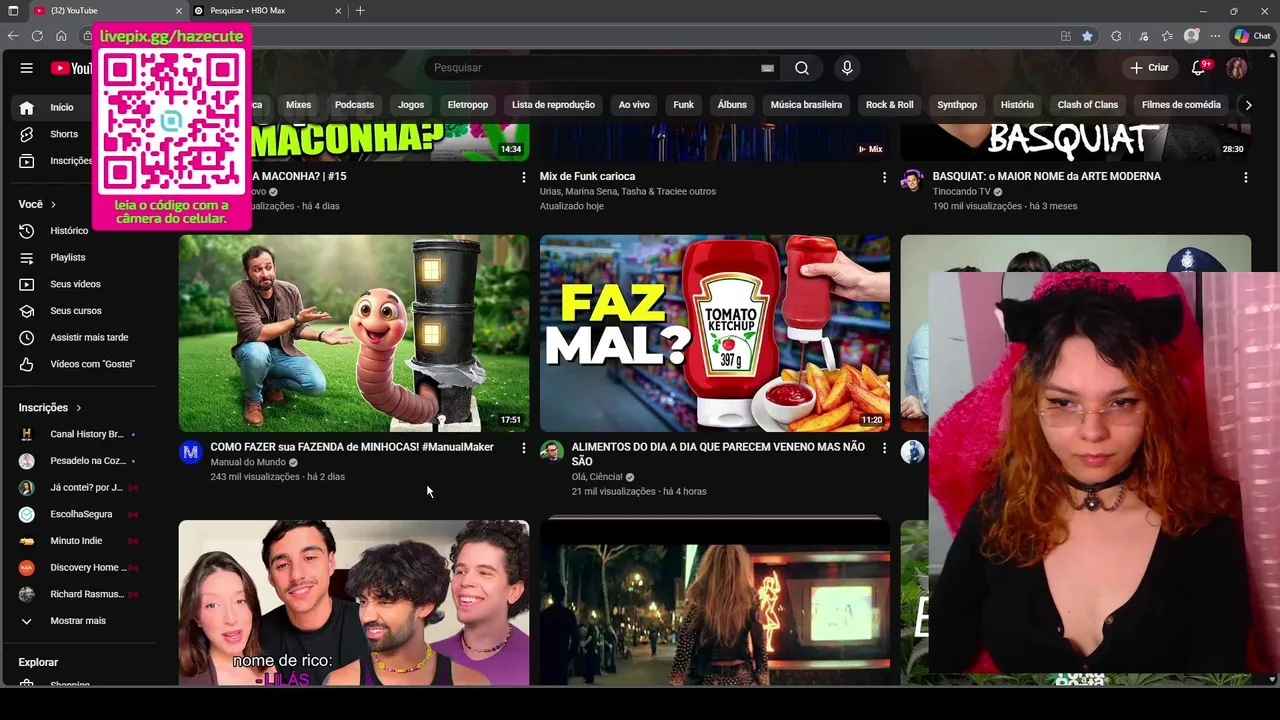Filter by the Podcasts chip
The height and width of the screenshot is (720, 1280).
tap(354, 105)
